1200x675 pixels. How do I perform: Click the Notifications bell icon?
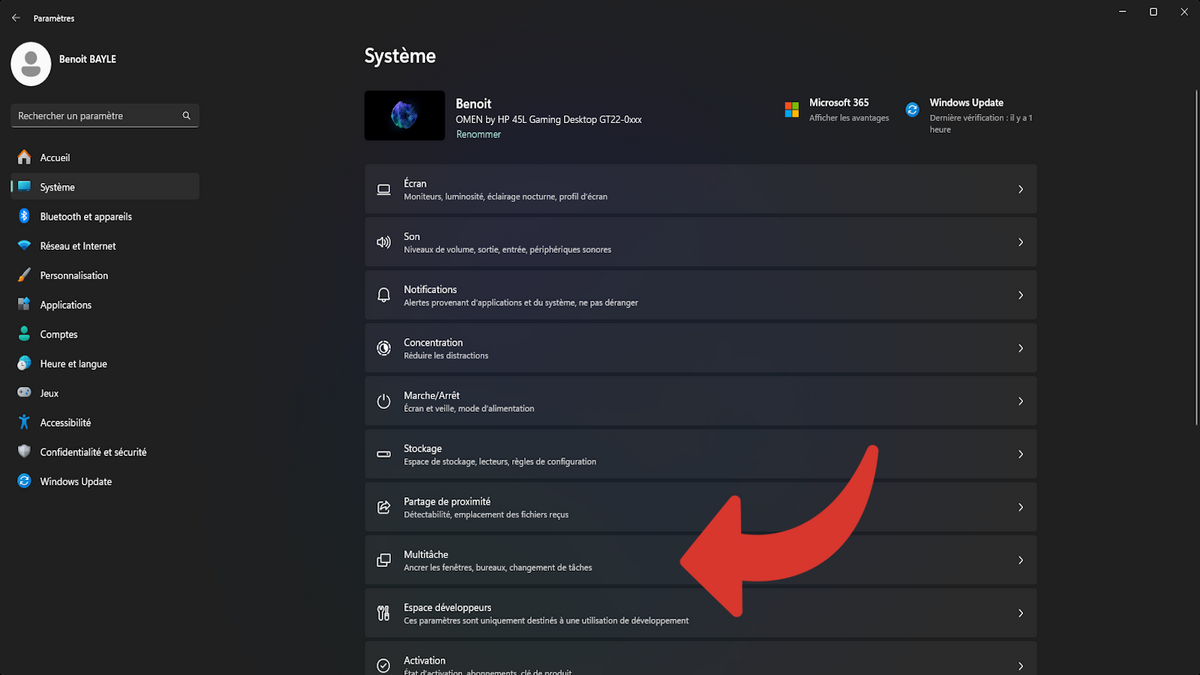(x=383, y=296)
